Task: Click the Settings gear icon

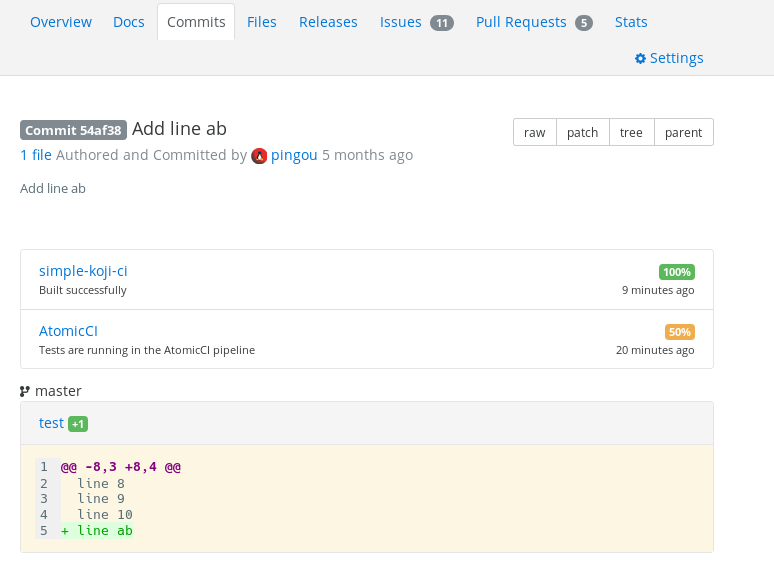Action: click(640, 59)
